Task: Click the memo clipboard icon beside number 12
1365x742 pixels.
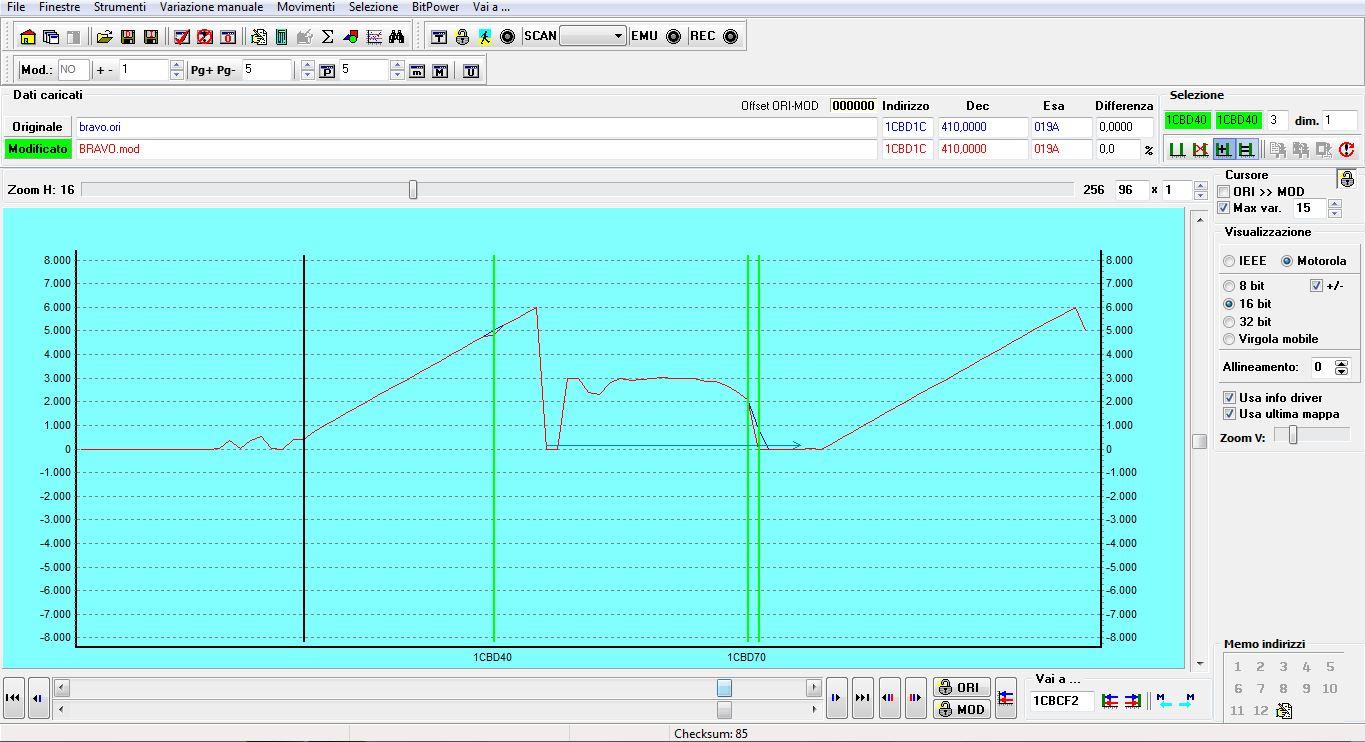Action: (1284, 711)
